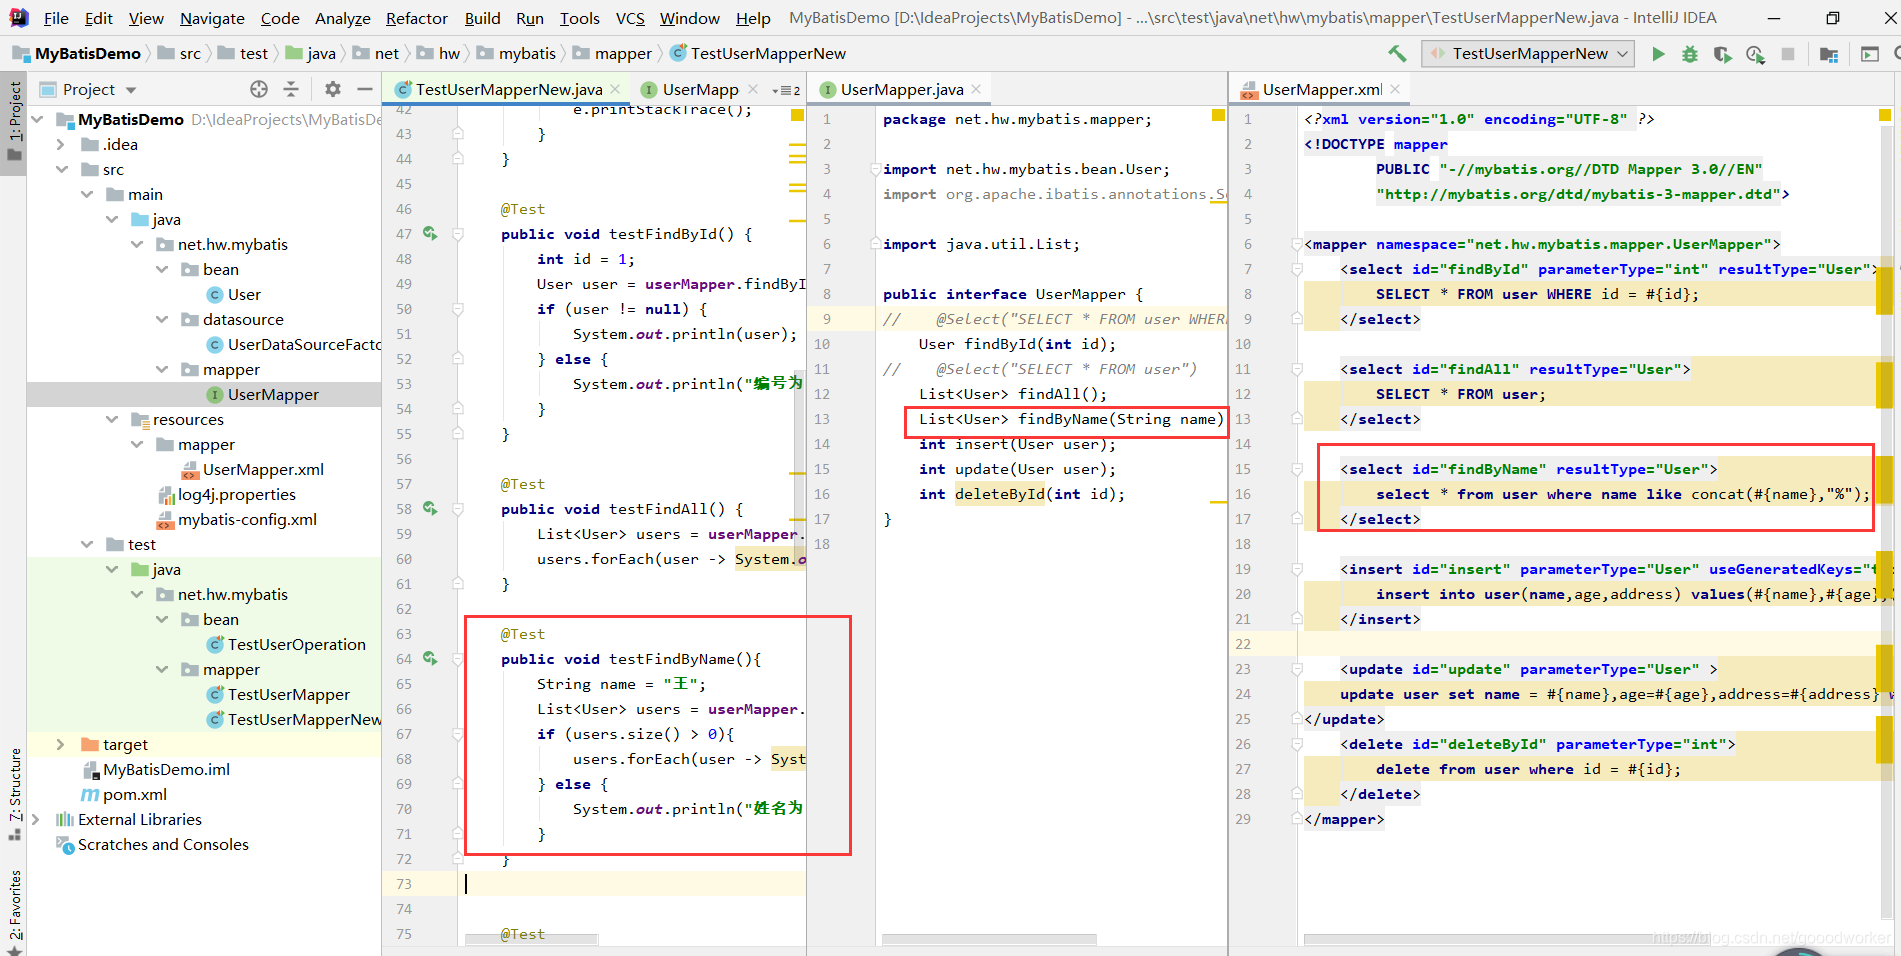Run with Coverage icon in toolbar
The image size is (1901, 956).
pyautogui.click(x=1722, y=54)
